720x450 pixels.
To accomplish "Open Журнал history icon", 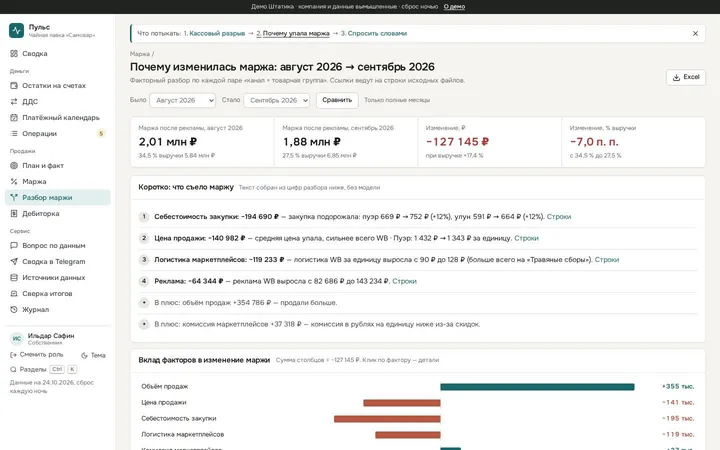I will click(x=14, y=309).
